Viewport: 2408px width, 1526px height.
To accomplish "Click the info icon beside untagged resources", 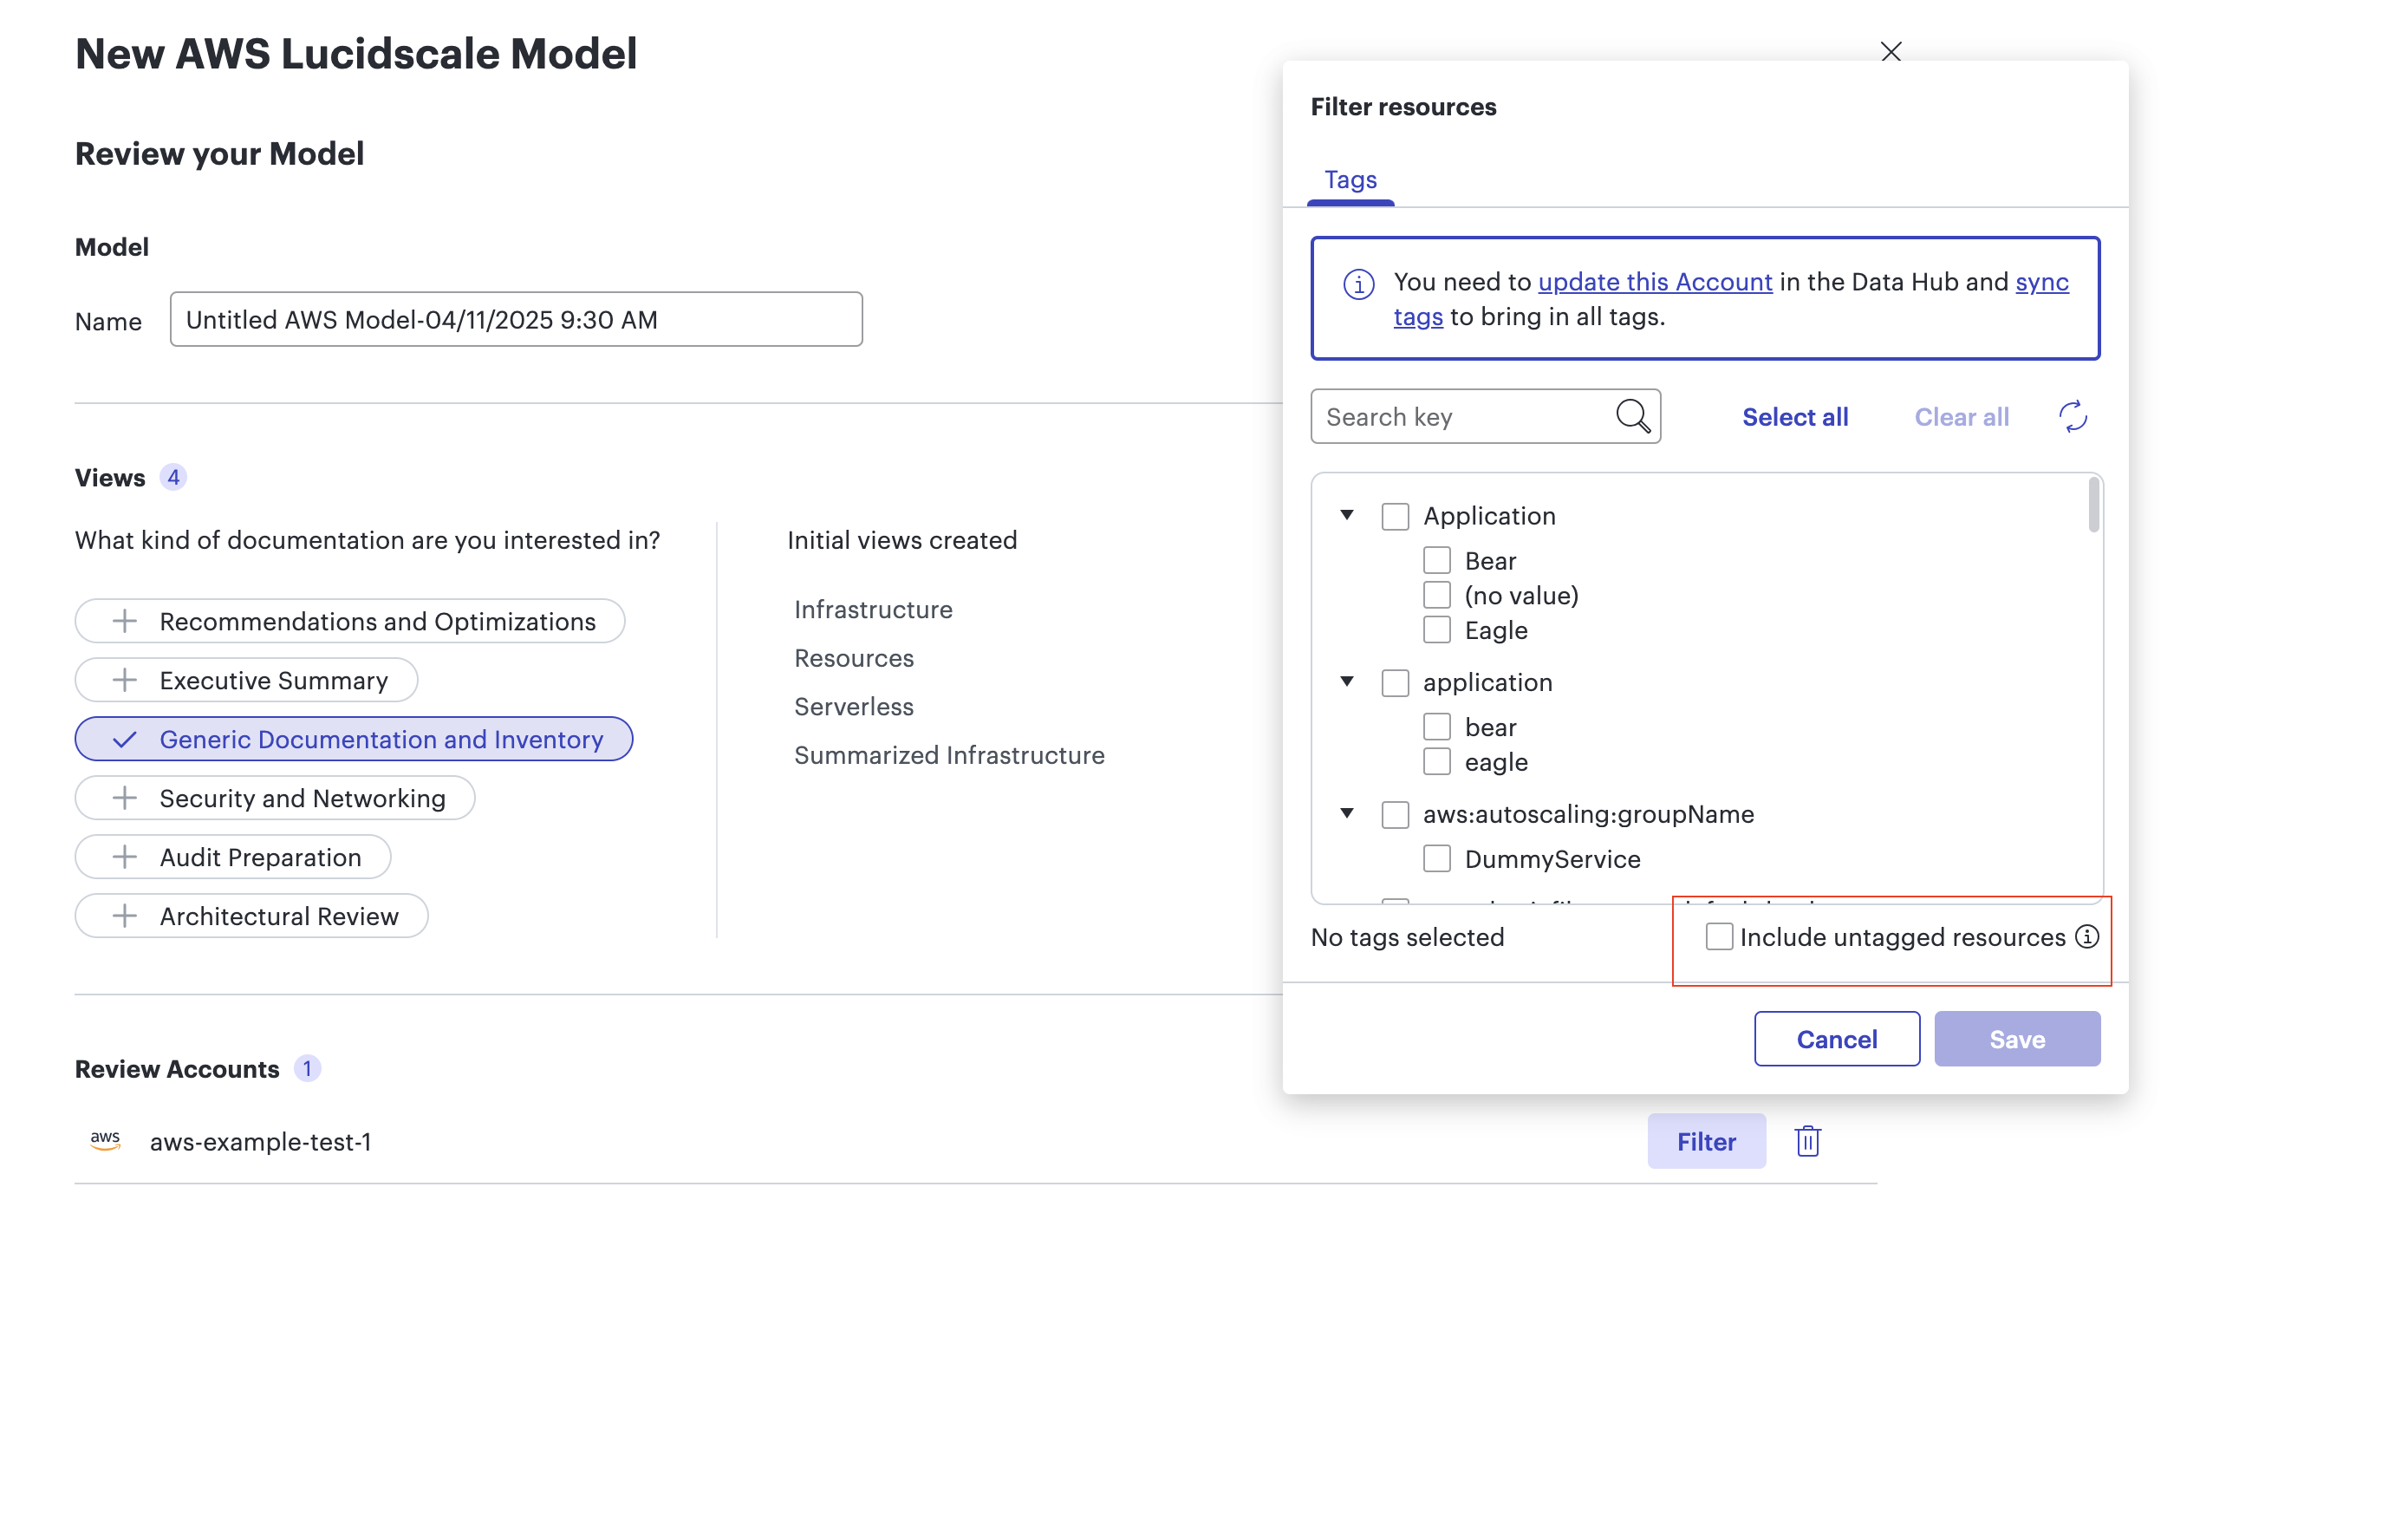I will coord(2087,937).
